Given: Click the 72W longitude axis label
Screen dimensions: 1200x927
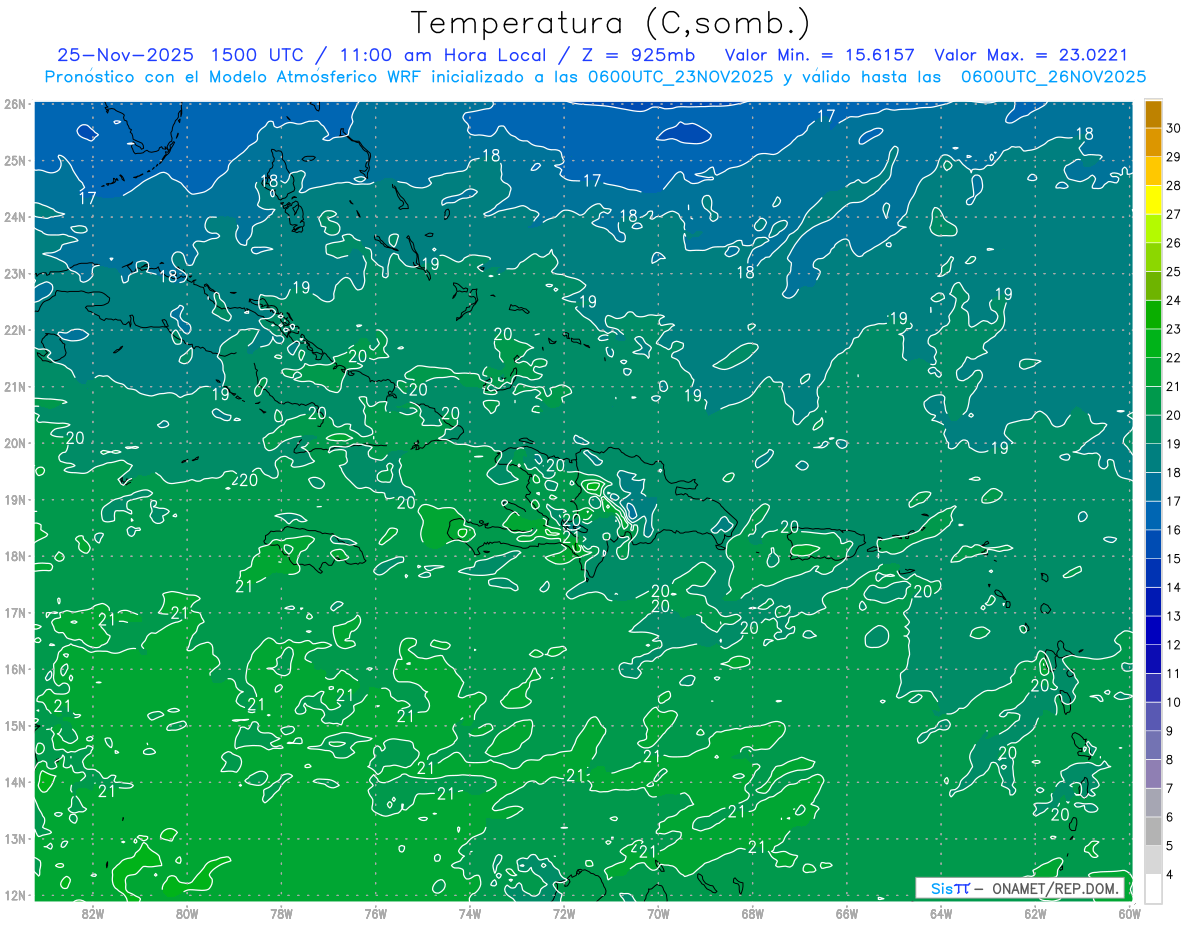Looking at the screenshot, I should (x=564, y=913).
